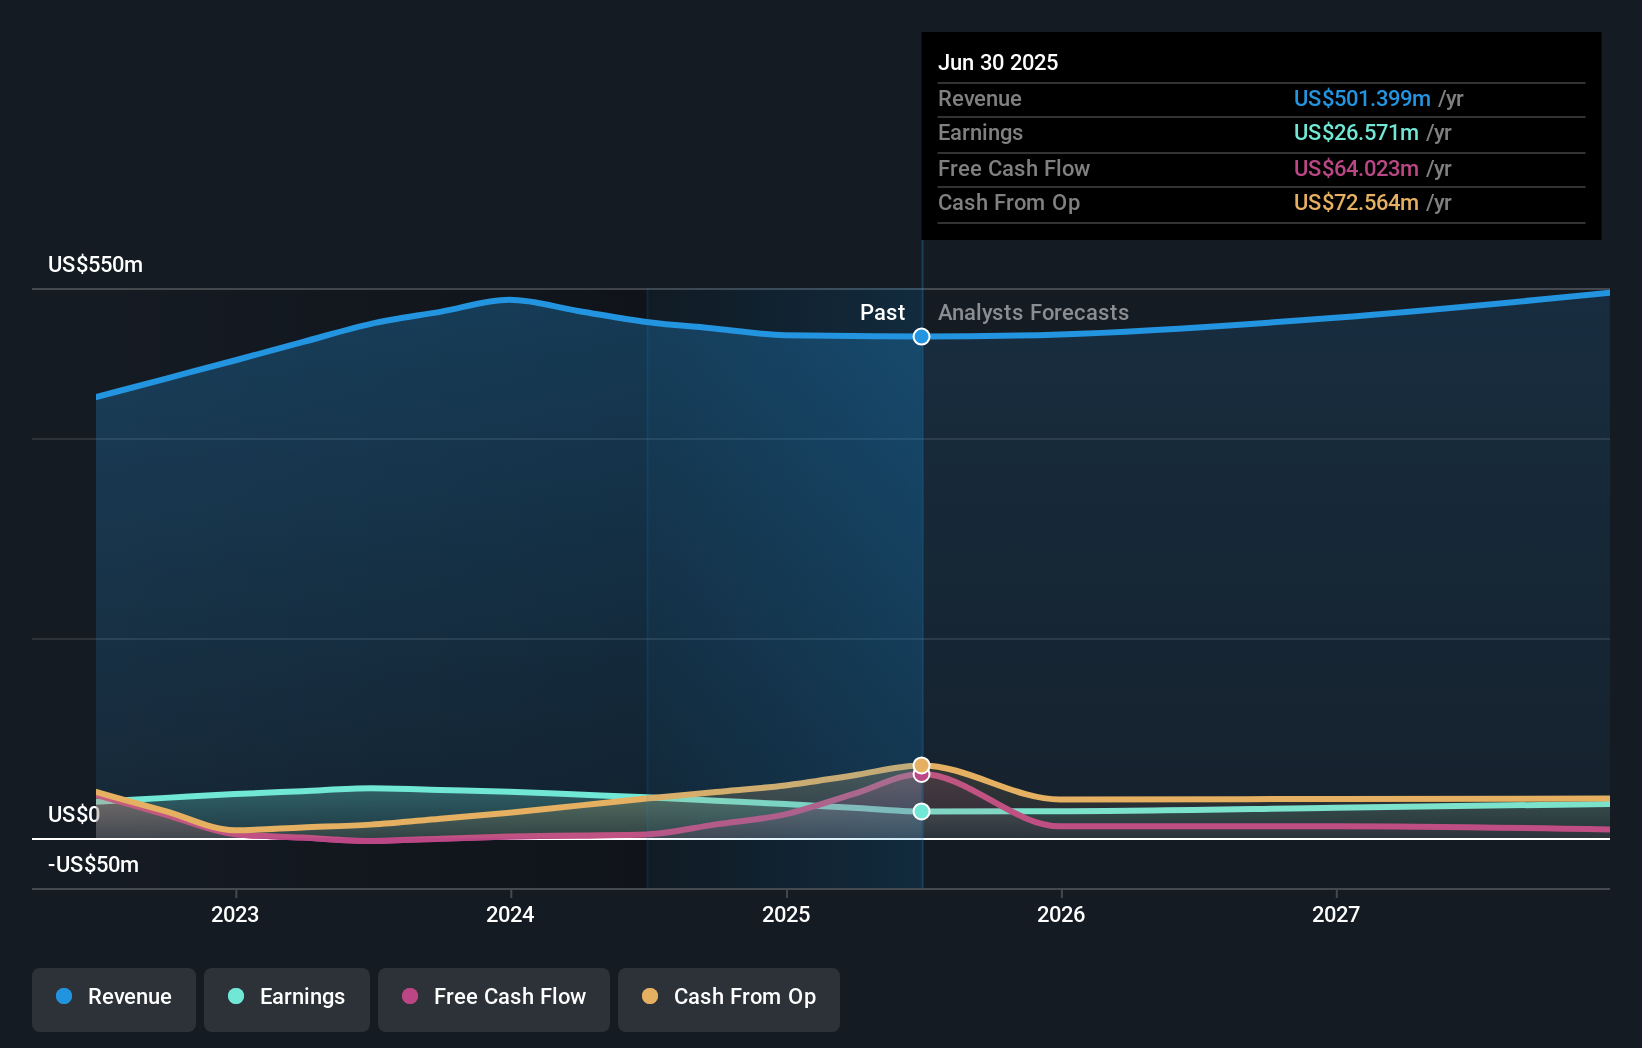Click the 'Earnings' row label in tooltip
1642x1048 pixels.
click(980, 132)
